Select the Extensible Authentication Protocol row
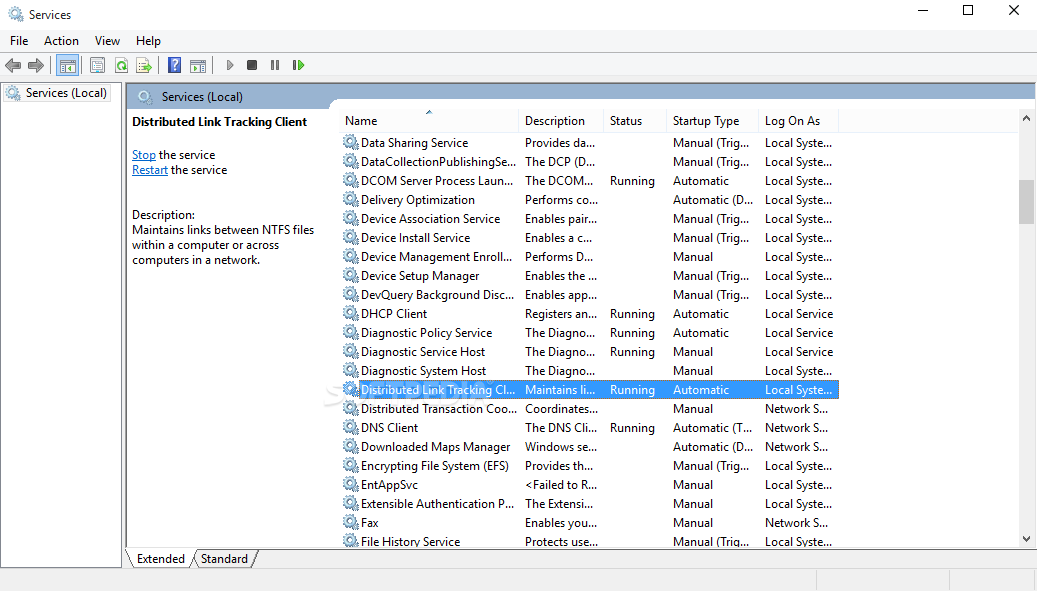The height and width of the screenshot is (591, 1037). click(590, 504)
